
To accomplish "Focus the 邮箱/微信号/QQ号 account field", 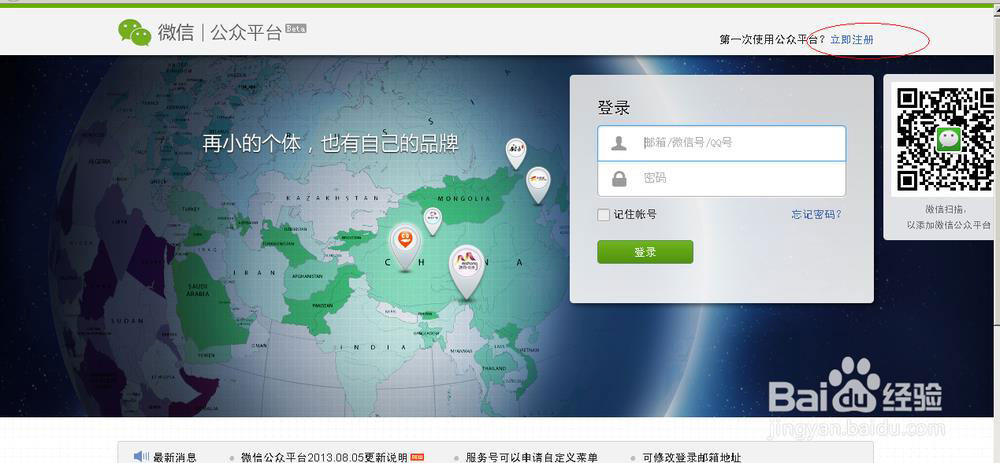I will click(x=721, y=143).
